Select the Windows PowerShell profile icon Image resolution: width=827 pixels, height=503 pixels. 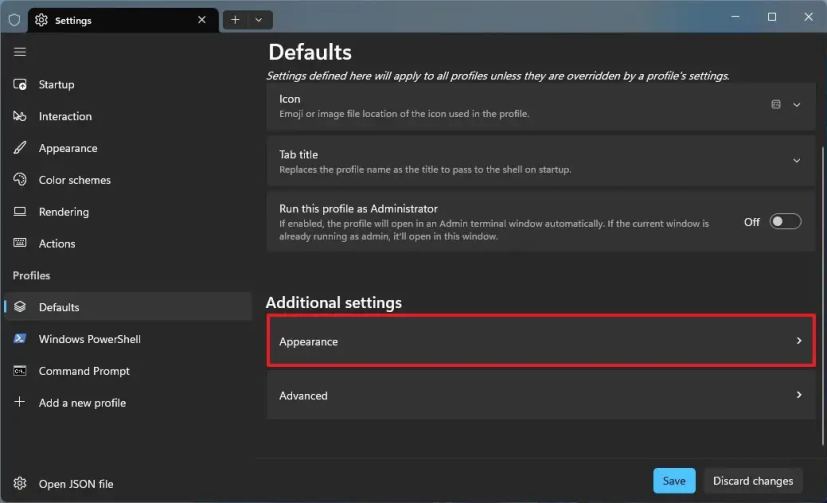pyautogui.click(x=20, y=339)
